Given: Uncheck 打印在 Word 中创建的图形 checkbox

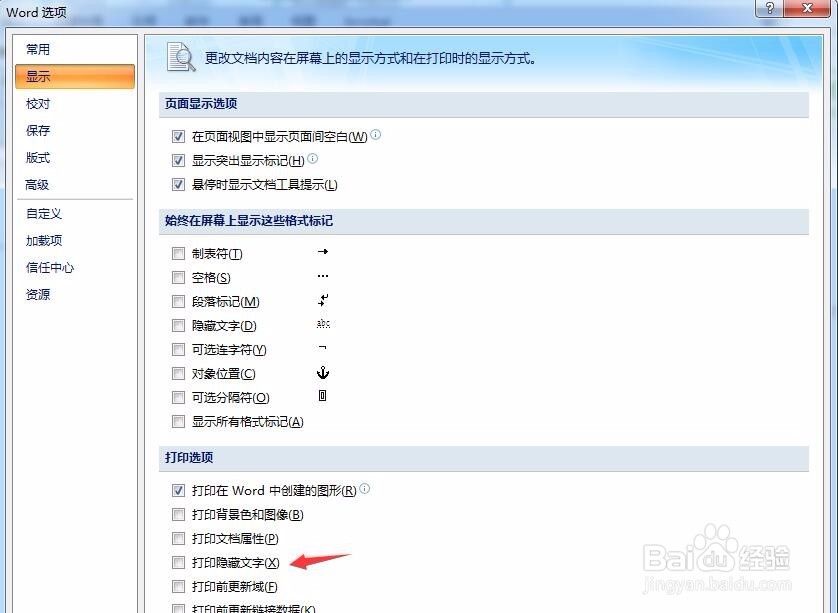Looking at the screenshot, I should [179, 490].
